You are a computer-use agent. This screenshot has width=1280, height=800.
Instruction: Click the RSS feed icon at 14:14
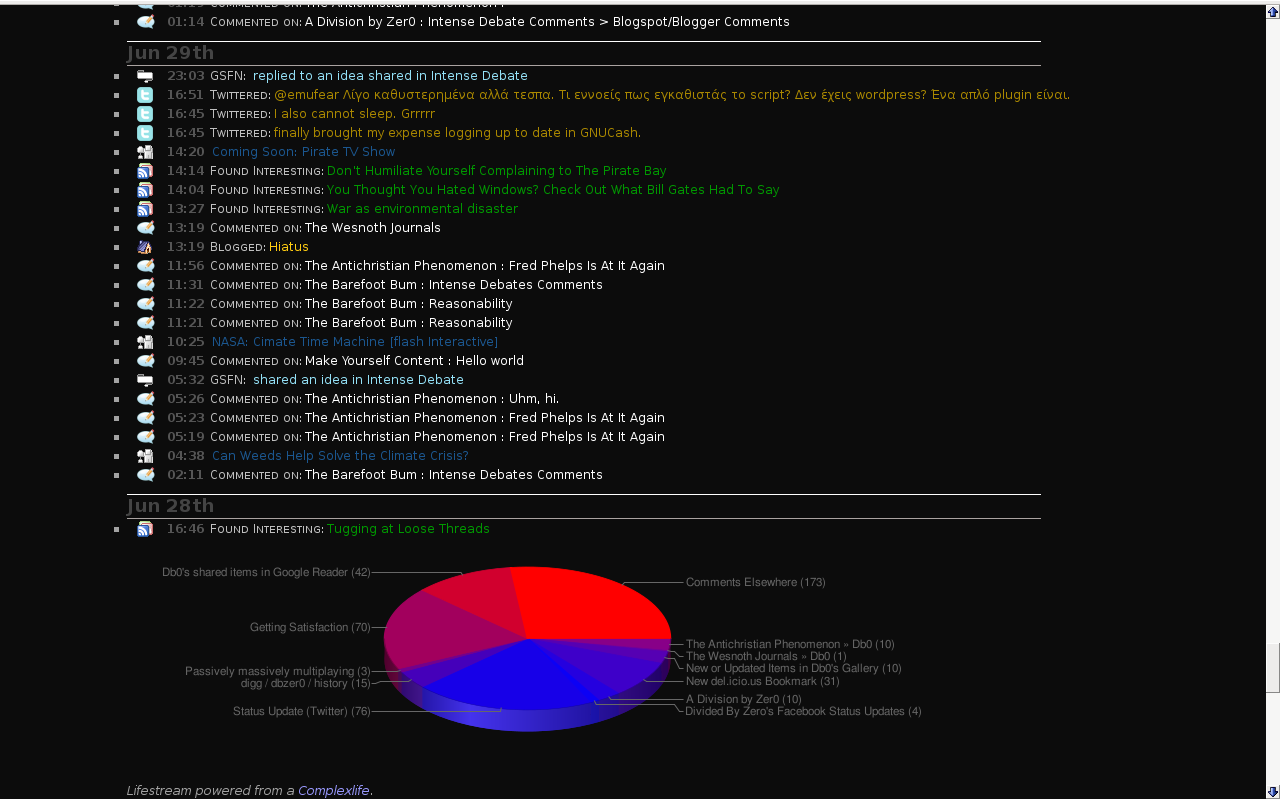(x=145, y=171)
